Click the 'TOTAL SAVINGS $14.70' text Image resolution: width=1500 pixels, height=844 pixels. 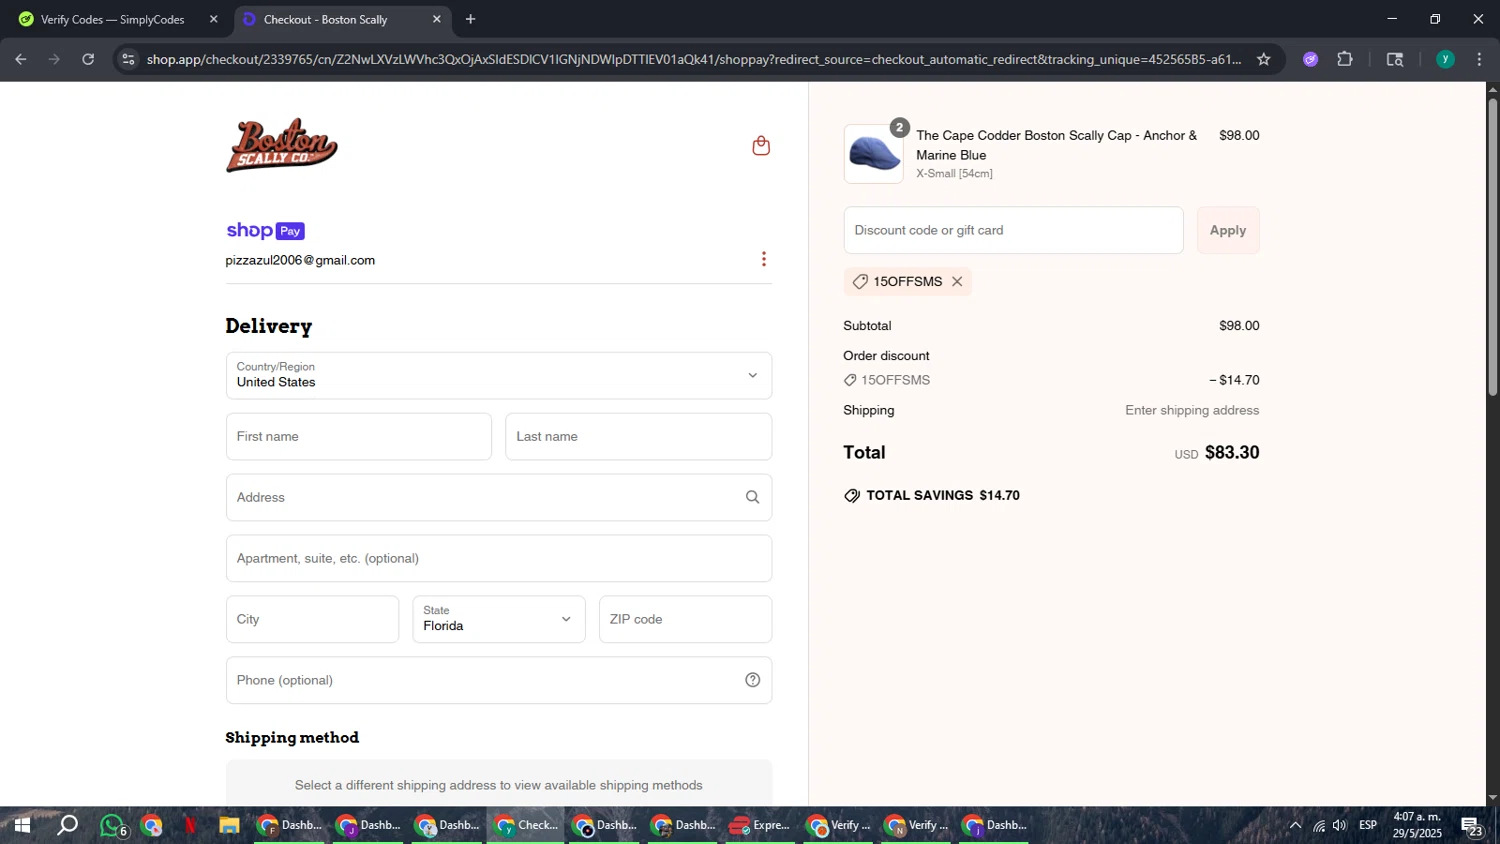943,496
